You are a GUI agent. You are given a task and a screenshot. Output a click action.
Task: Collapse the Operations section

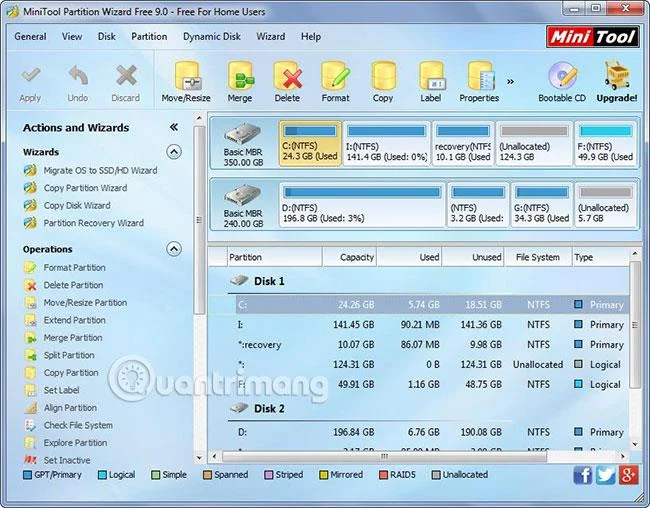coord(174,249)
